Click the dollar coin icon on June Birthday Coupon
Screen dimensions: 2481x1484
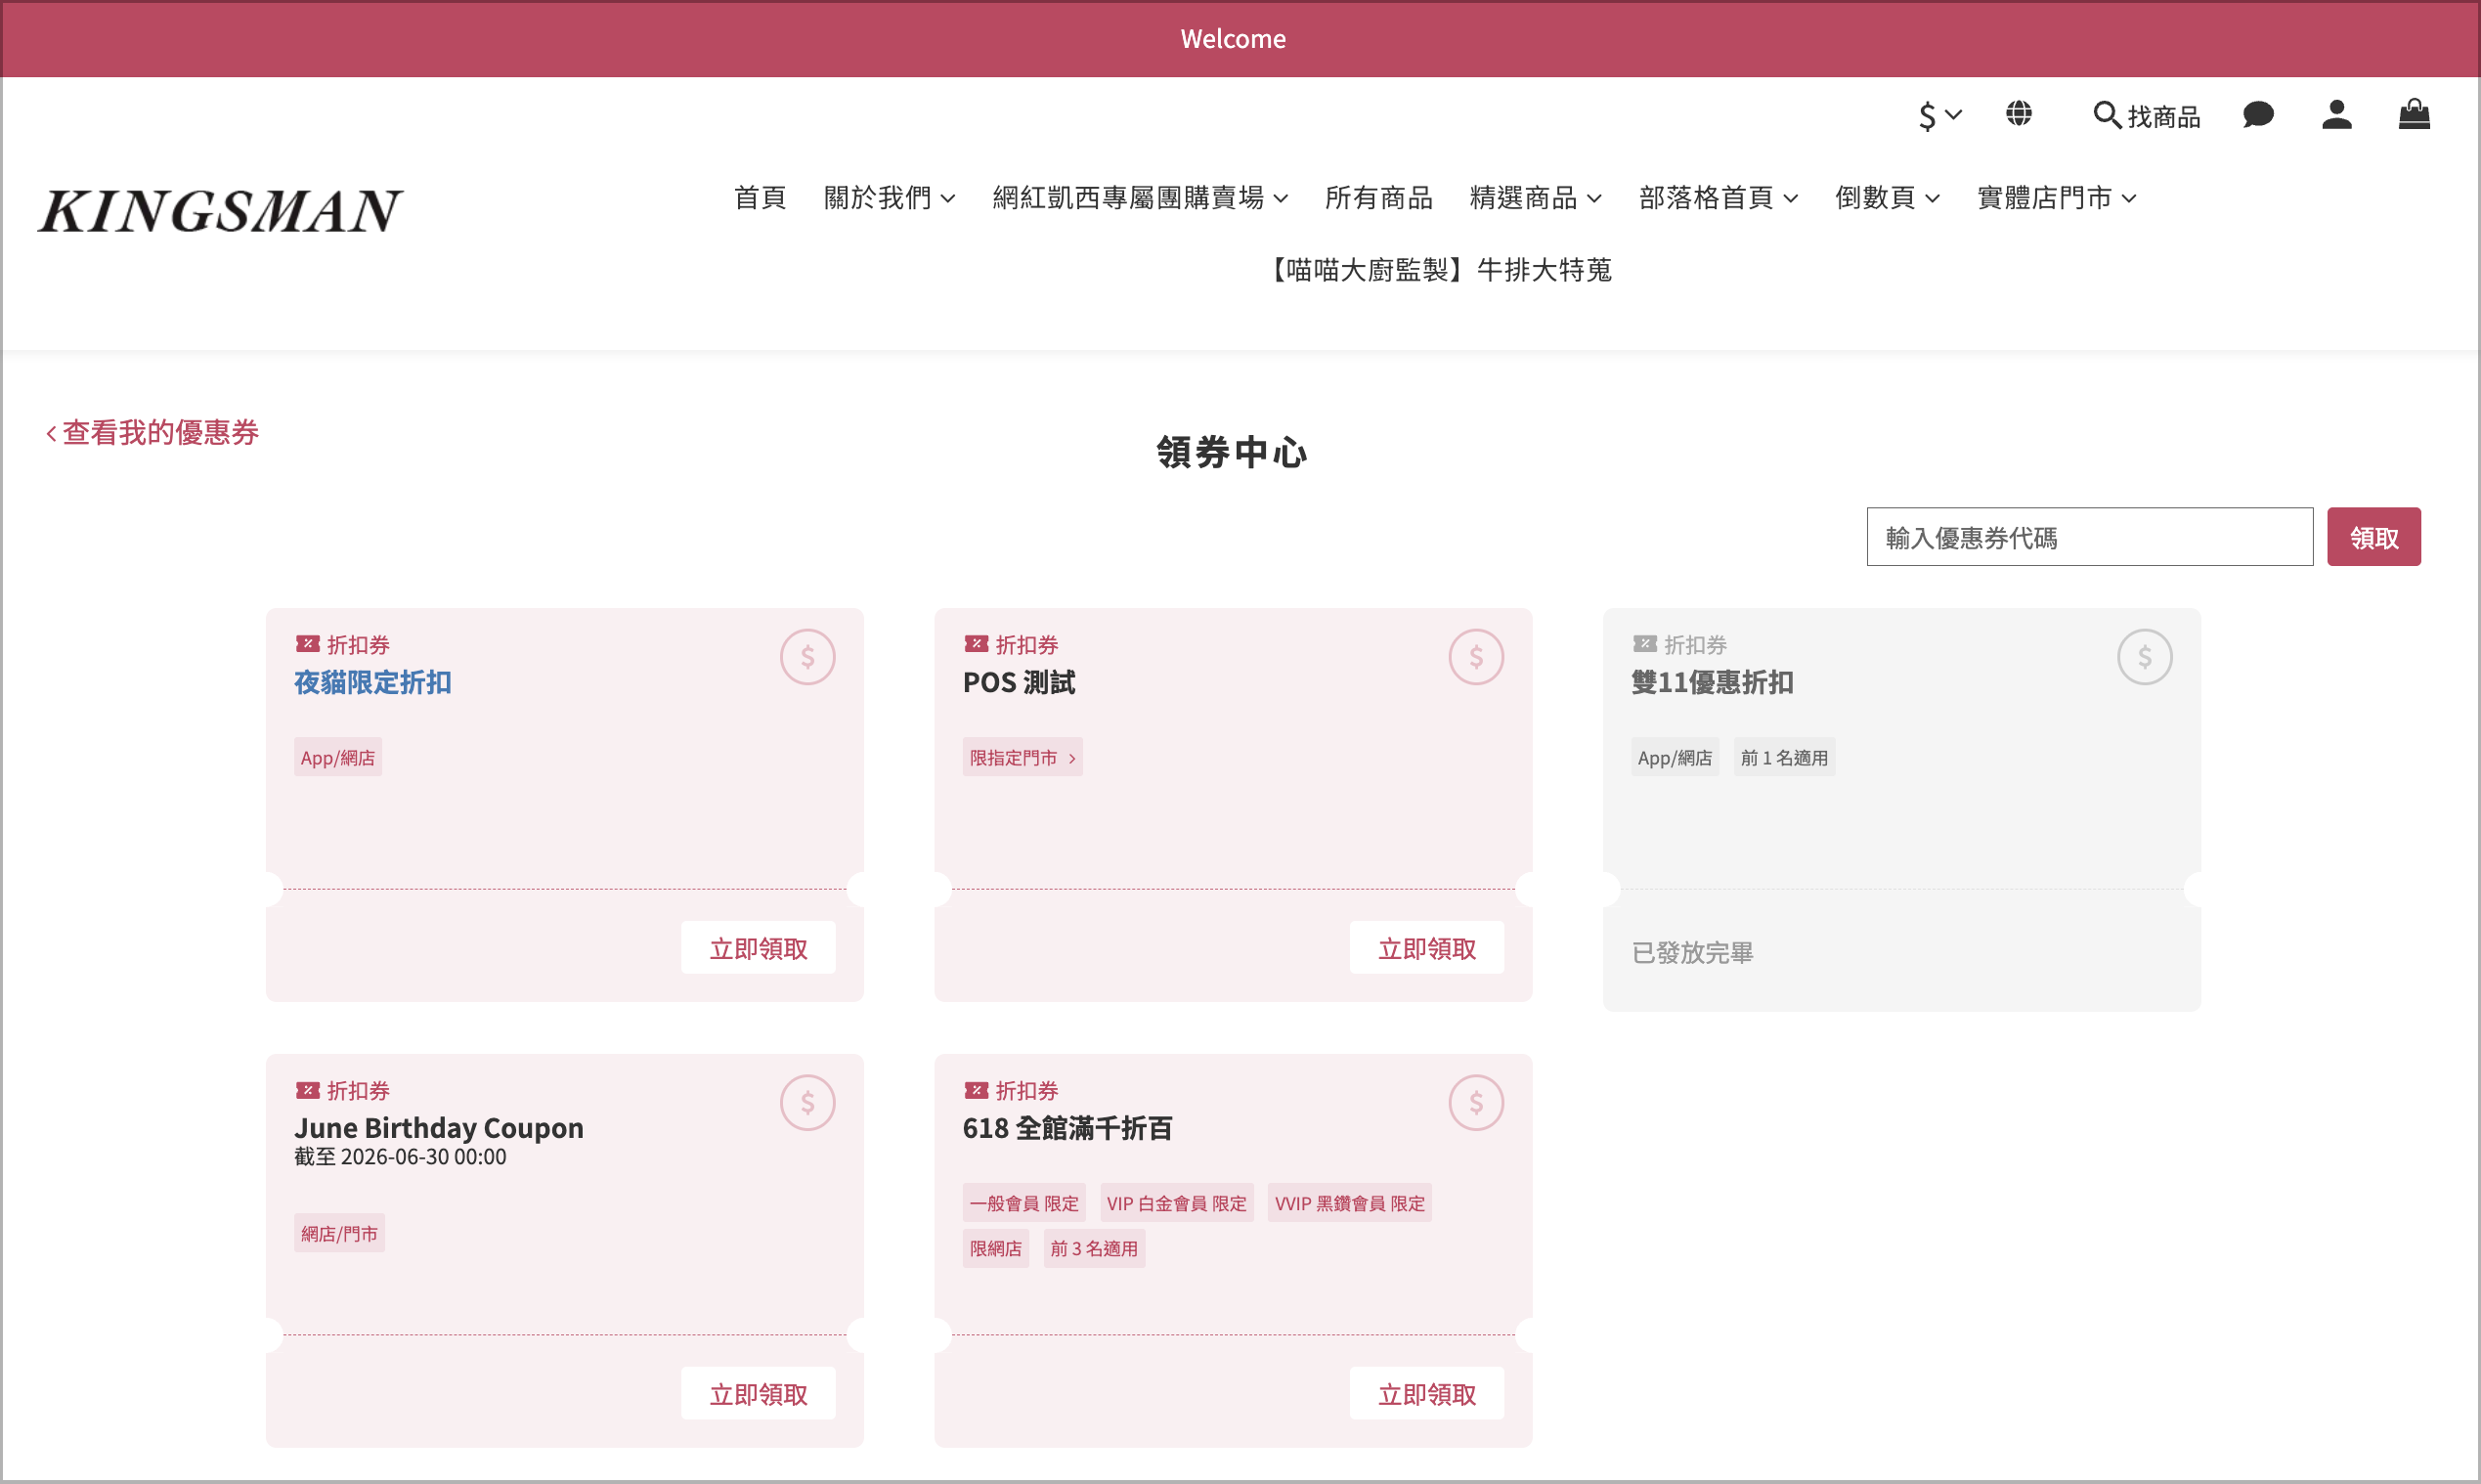pyautogui.click(x=807, y=1103)
